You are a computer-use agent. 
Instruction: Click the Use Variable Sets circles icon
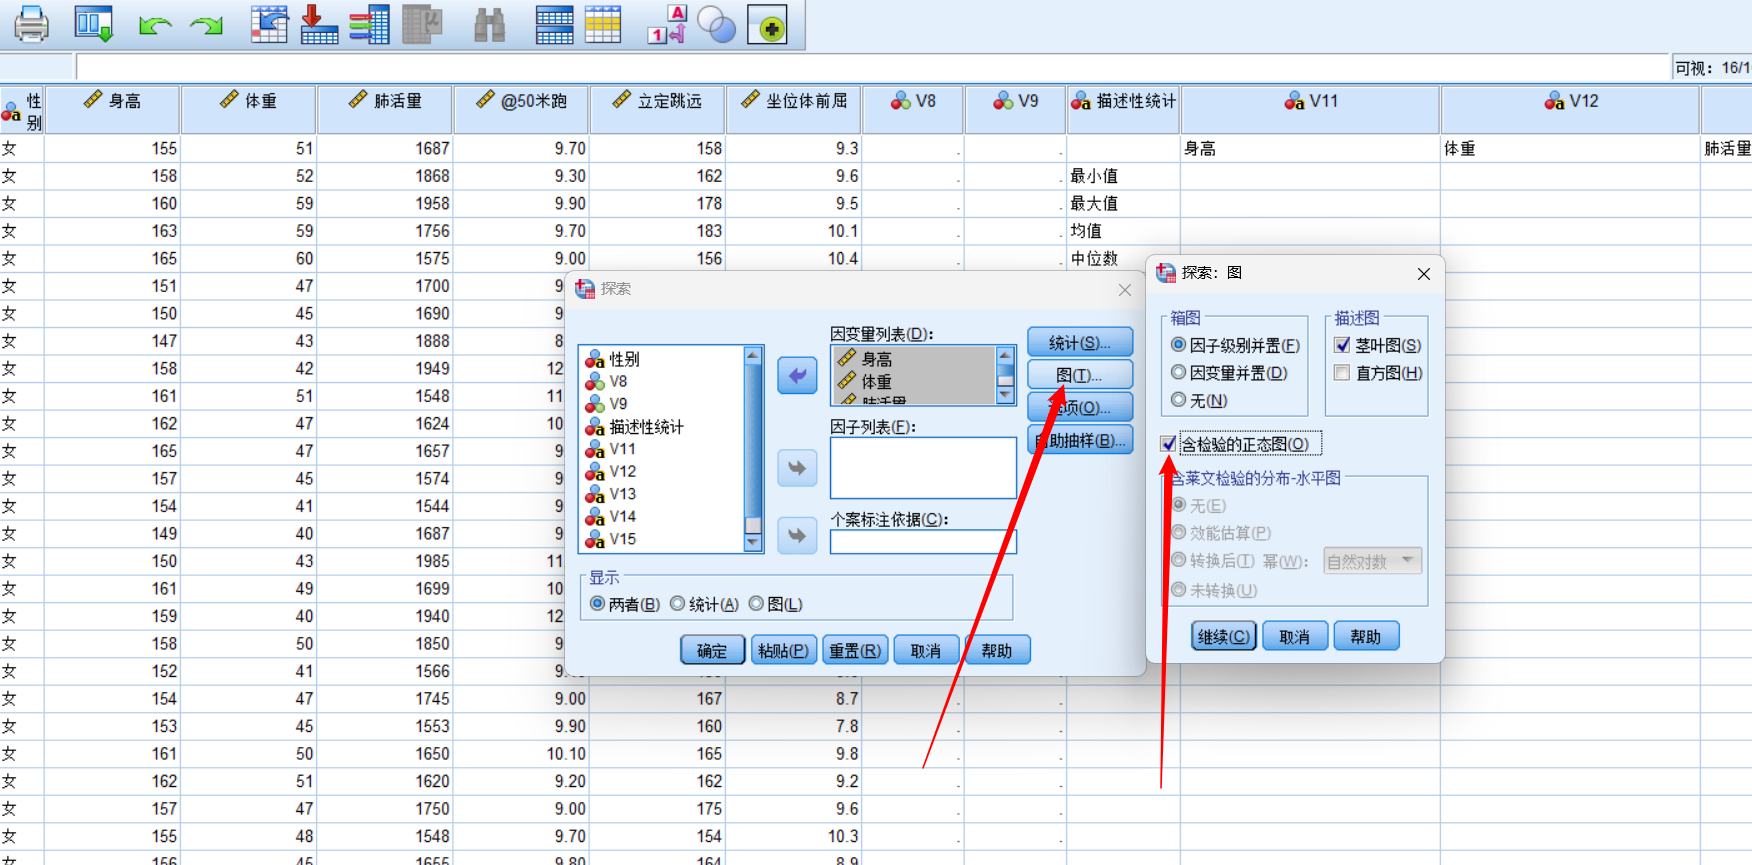click(716, 25)
